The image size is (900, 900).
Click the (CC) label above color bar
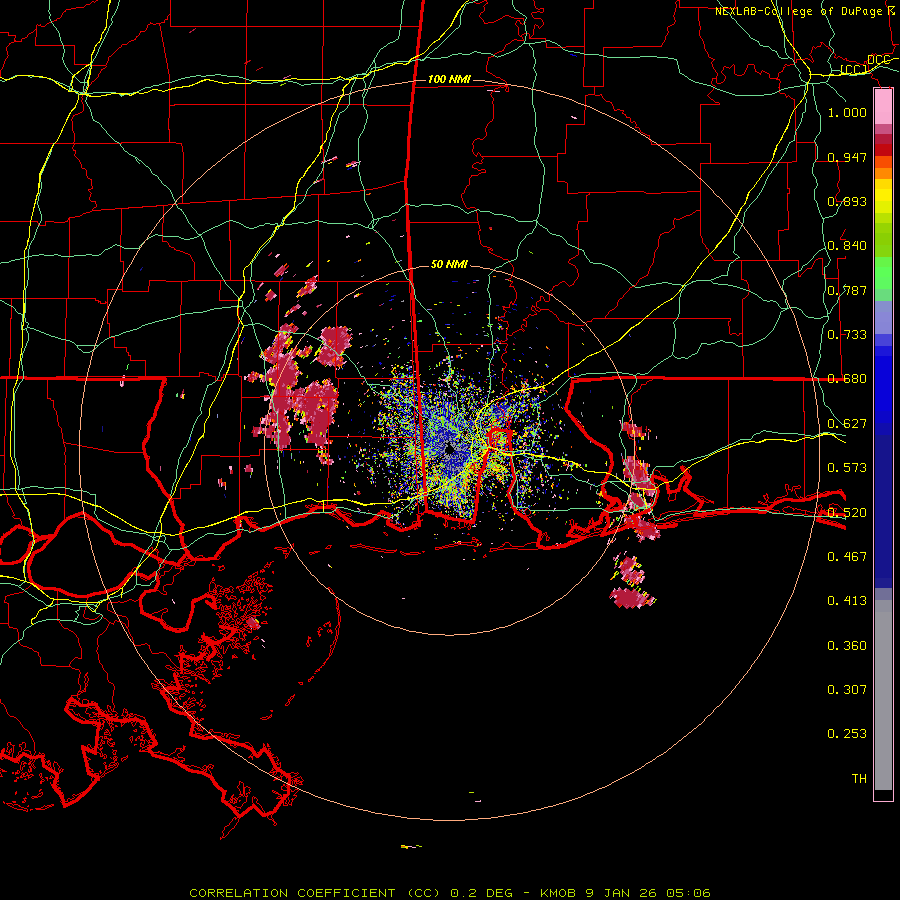pos(853,69)
